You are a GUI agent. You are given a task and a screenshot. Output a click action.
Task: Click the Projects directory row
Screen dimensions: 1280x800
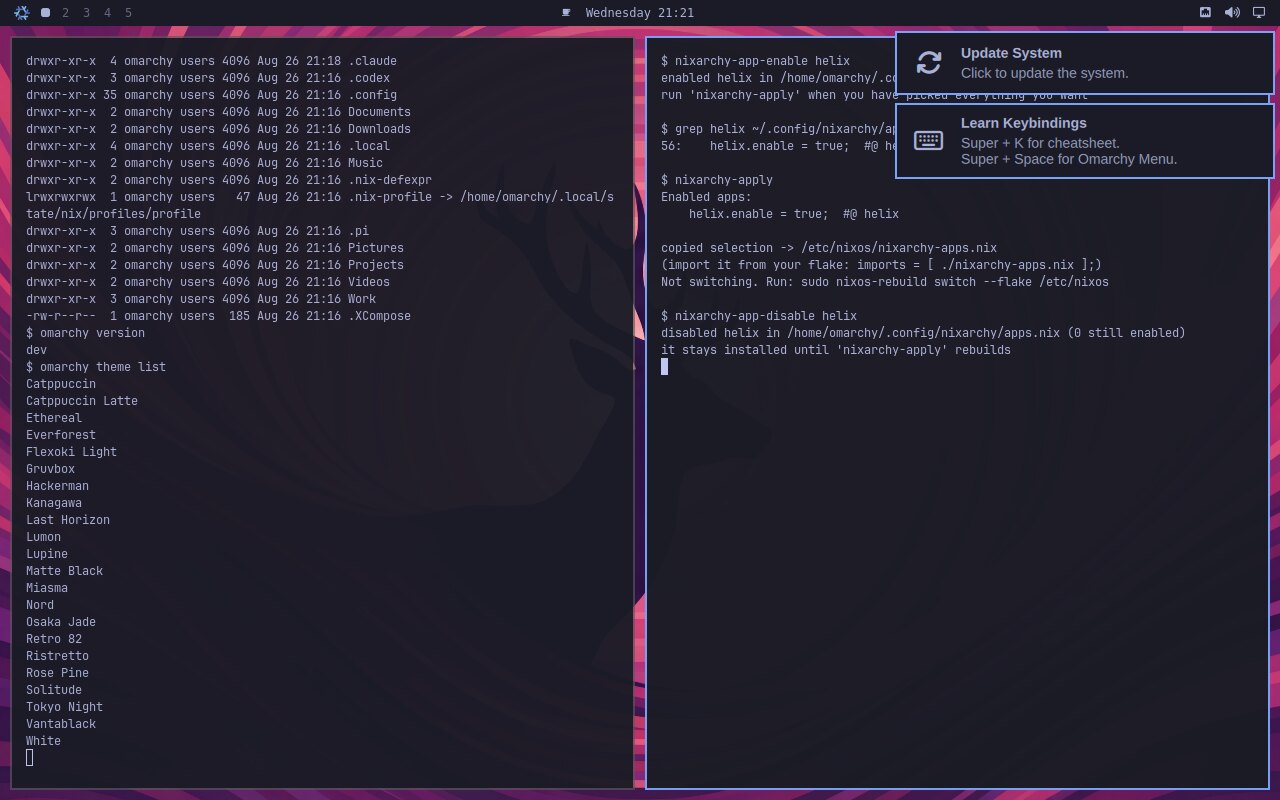pyautogui.click(x=215, y=265)
